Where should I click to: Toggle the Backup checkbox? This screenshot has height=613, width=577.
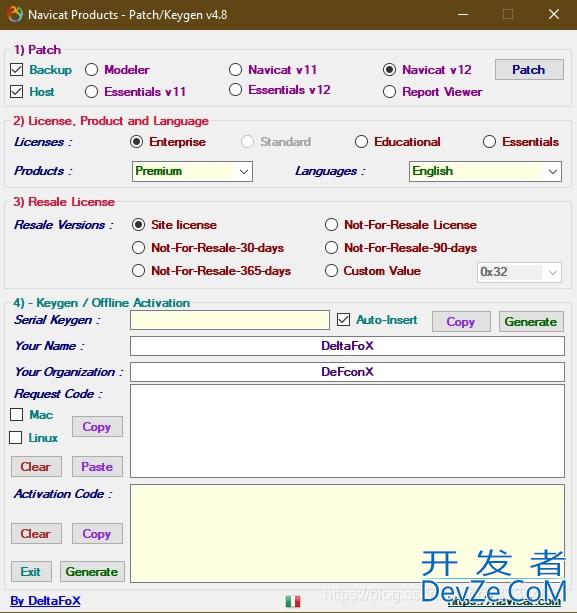[16, 70]
